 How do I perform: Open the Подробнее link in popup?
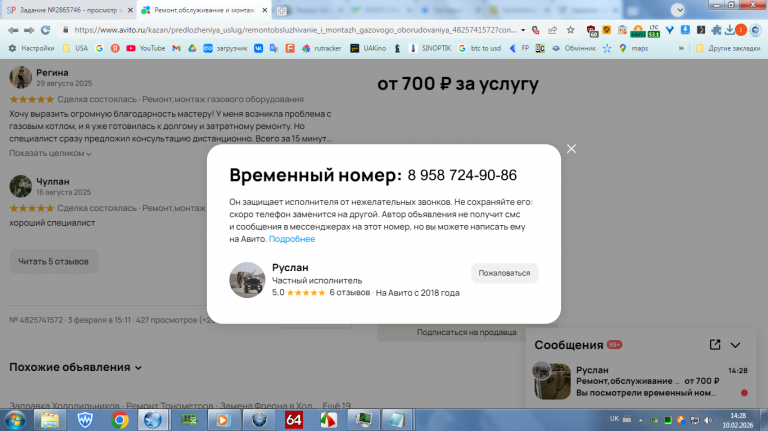(292, 239)
